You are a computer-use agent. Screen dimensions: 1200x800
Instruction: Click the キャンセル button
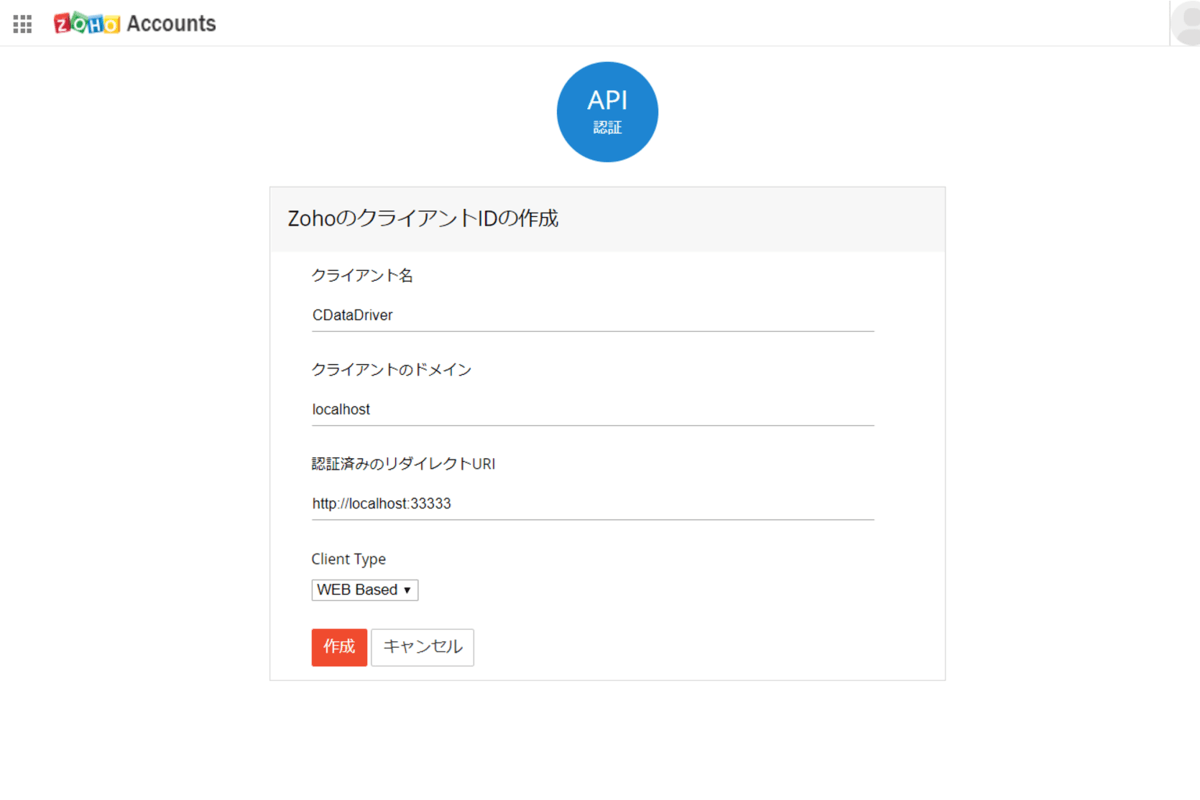click(422, 647)
